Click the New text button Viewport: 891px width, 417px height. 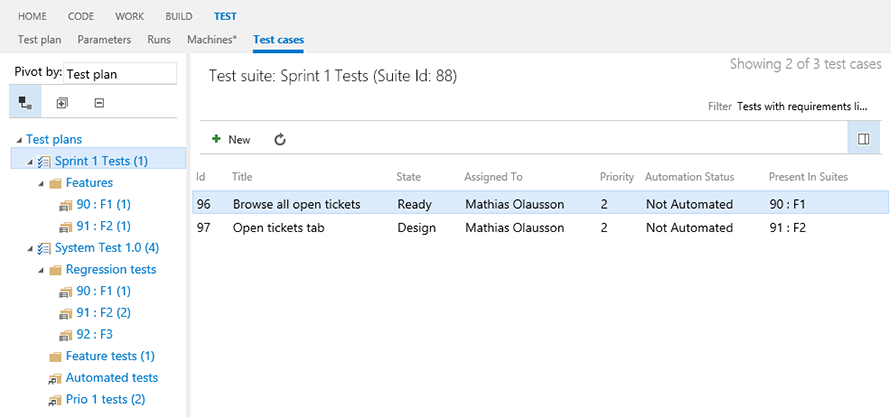239,140
